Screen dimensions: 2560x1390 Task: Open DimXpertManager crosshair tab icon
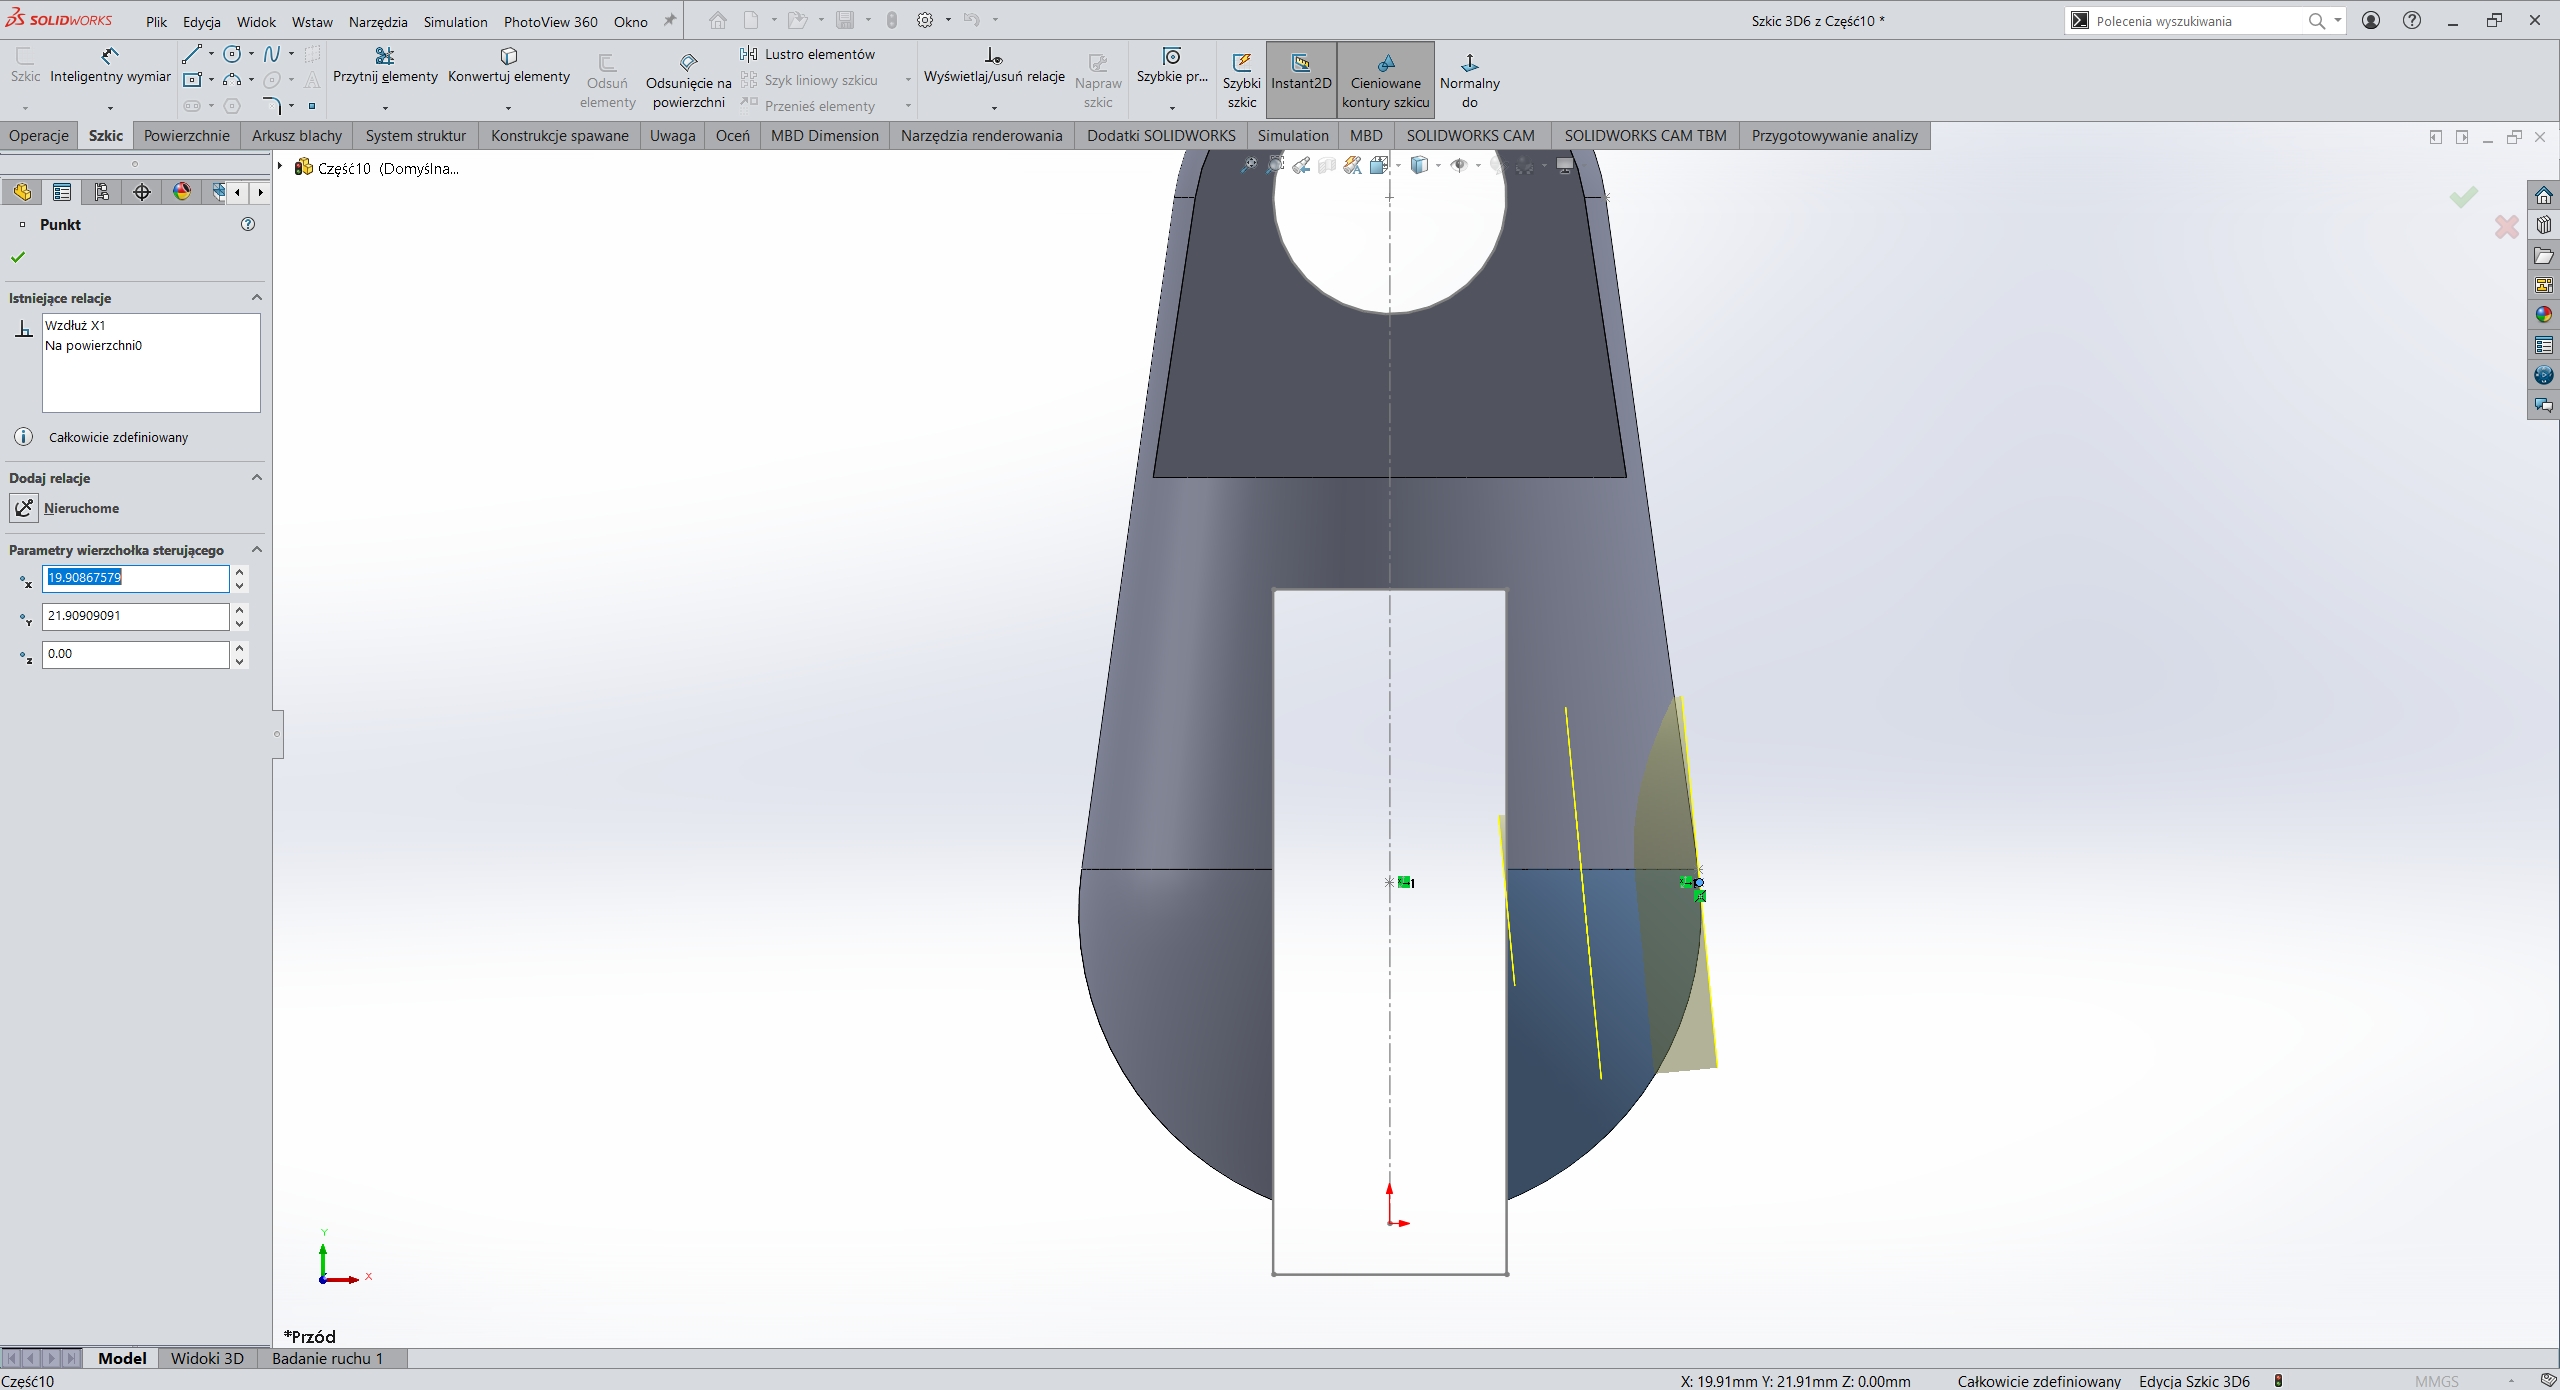tap(142, 192)
